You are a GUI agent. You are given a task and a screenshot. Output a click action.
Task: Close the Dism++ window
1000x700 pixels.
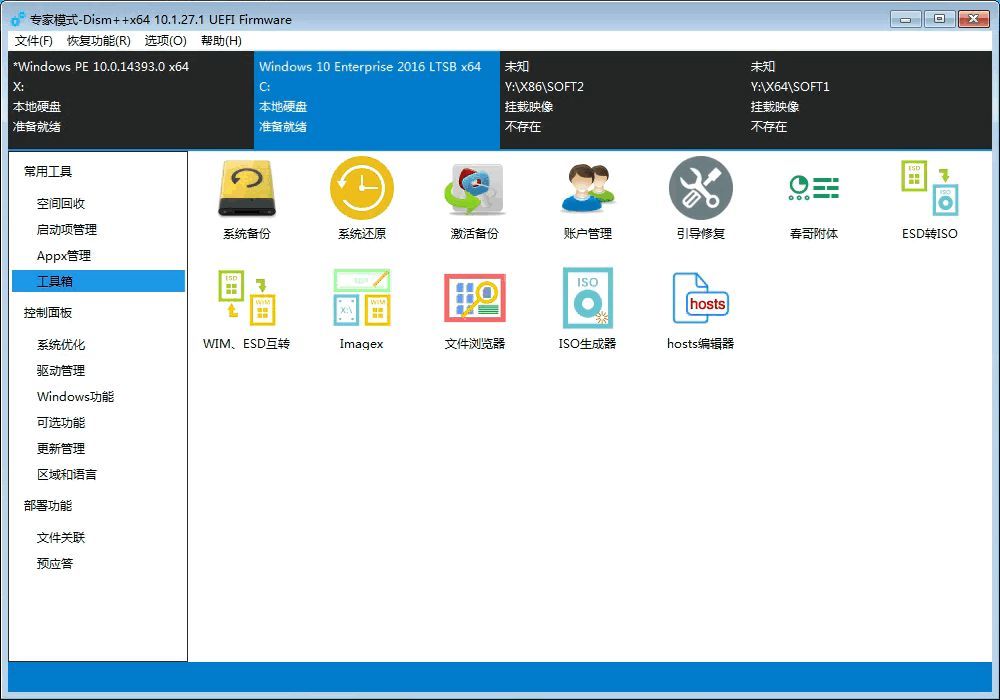[x=974, y=19]
